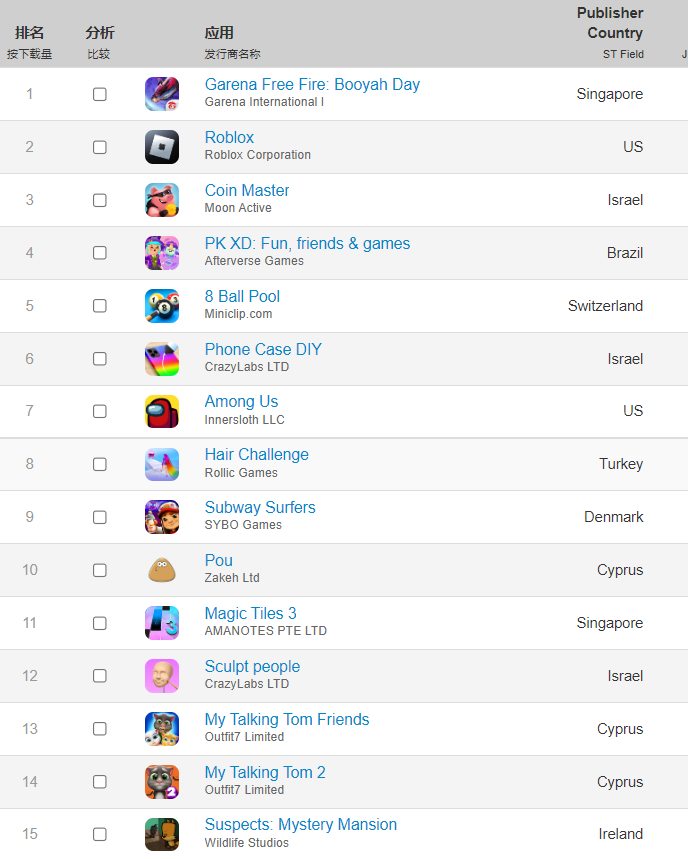Click the Hair Challenge app thumbnail
This screenshot has height=859, width=688.
(x=162, y=464)
